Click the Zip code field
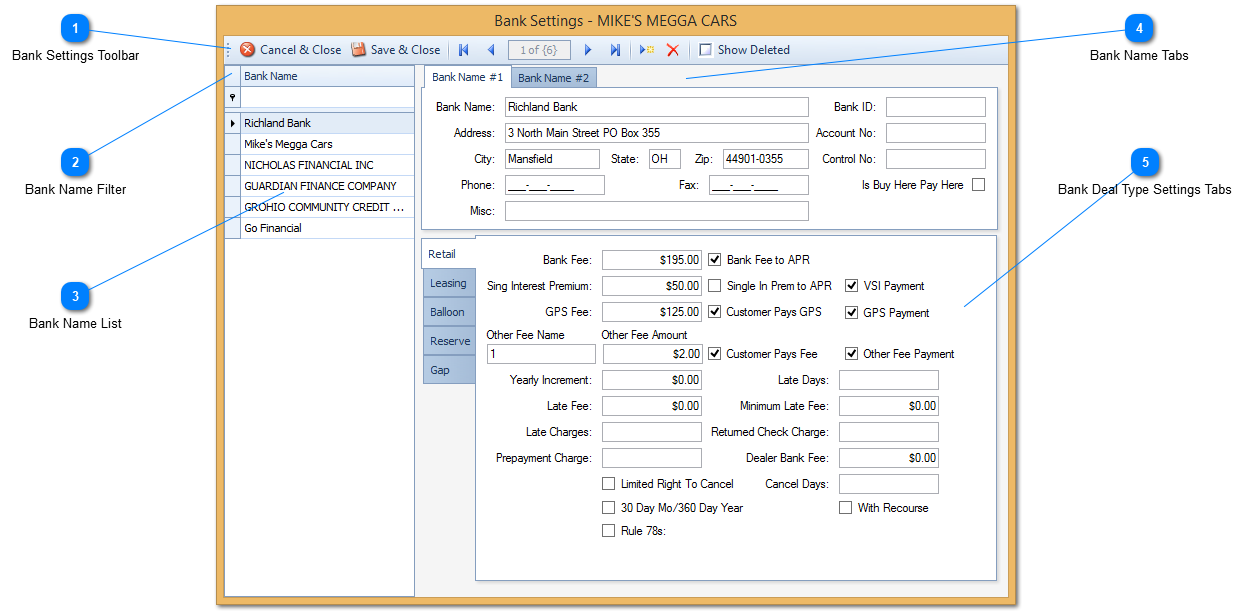Viewport: 1248px width, 614px height. point(765,159)
